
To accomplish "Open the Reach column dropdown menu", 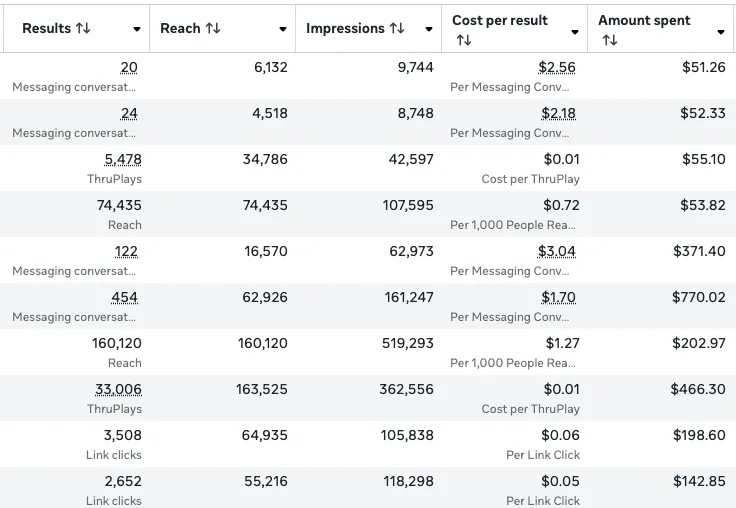I will pos(283,29).
